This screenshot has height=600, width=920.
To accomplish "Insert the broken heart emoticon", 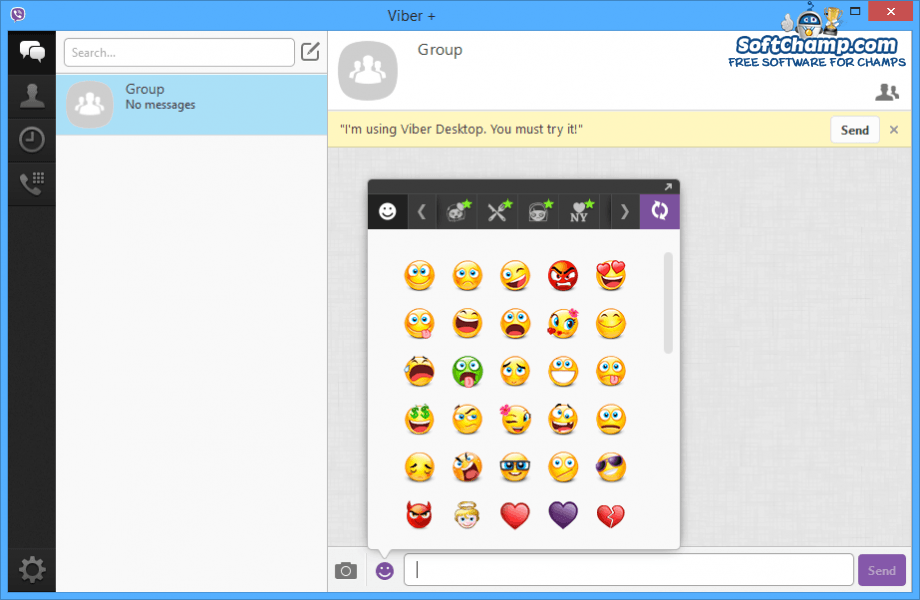I will tap(611, 515).
